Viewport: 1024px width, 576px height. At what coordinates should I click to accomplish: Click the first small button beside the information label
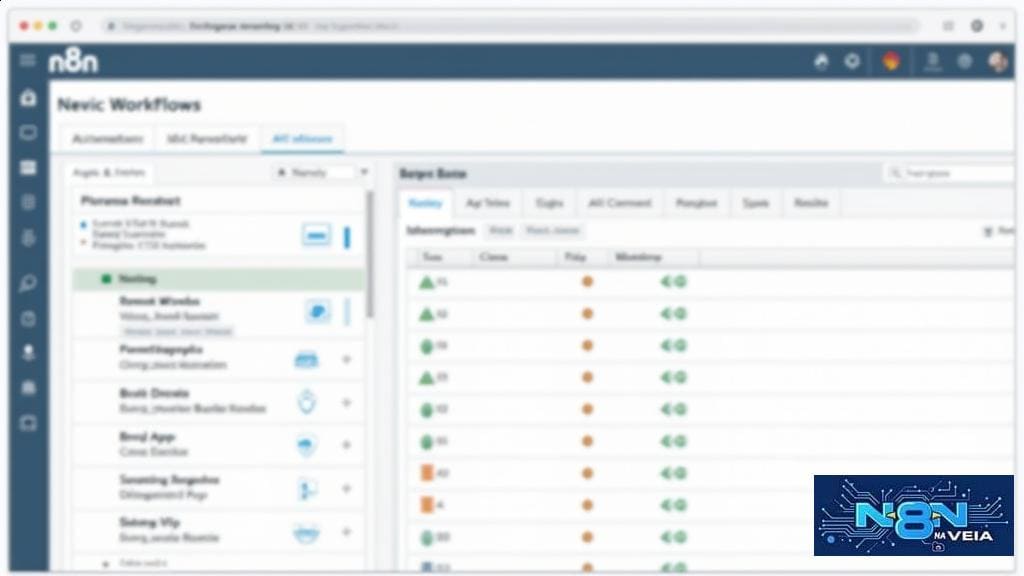pyautogui.click(x=501, y=231)
